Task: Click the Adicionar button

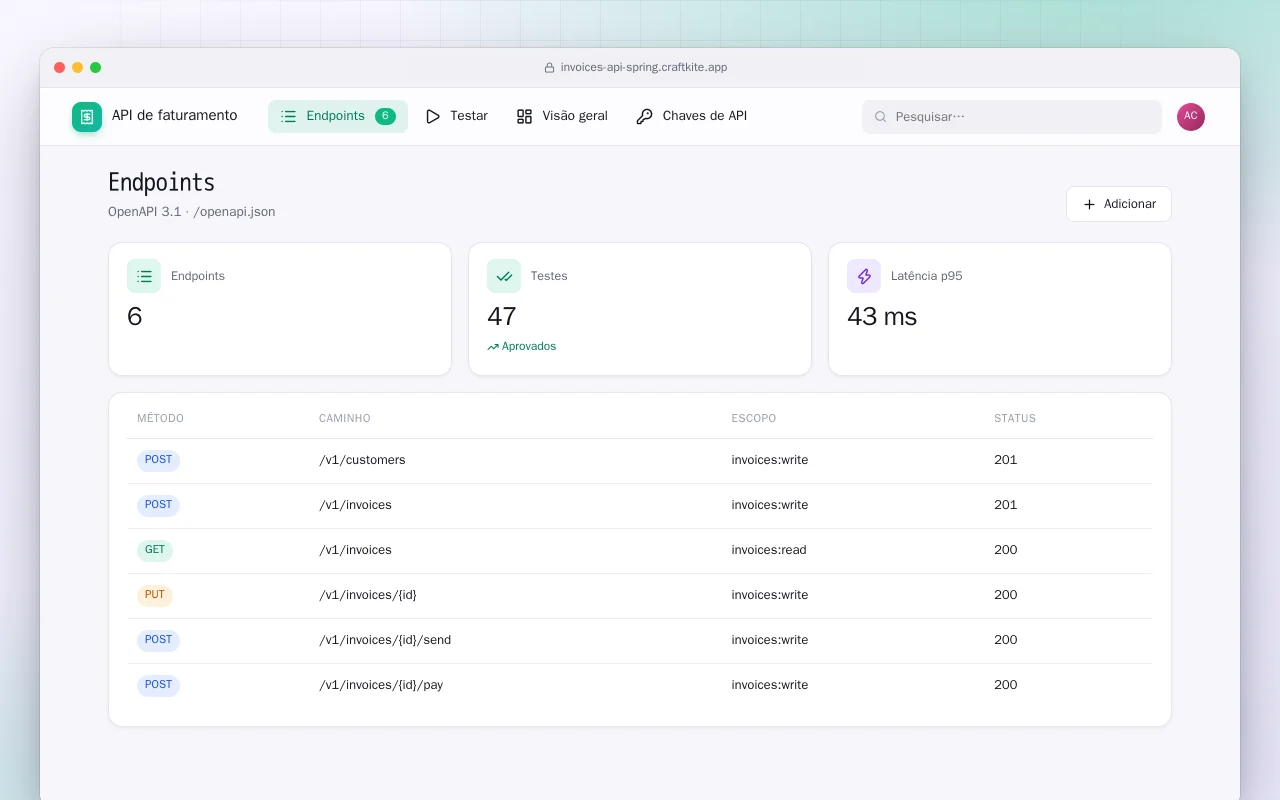Action: pyautogui.click(x=1119, y=204)
